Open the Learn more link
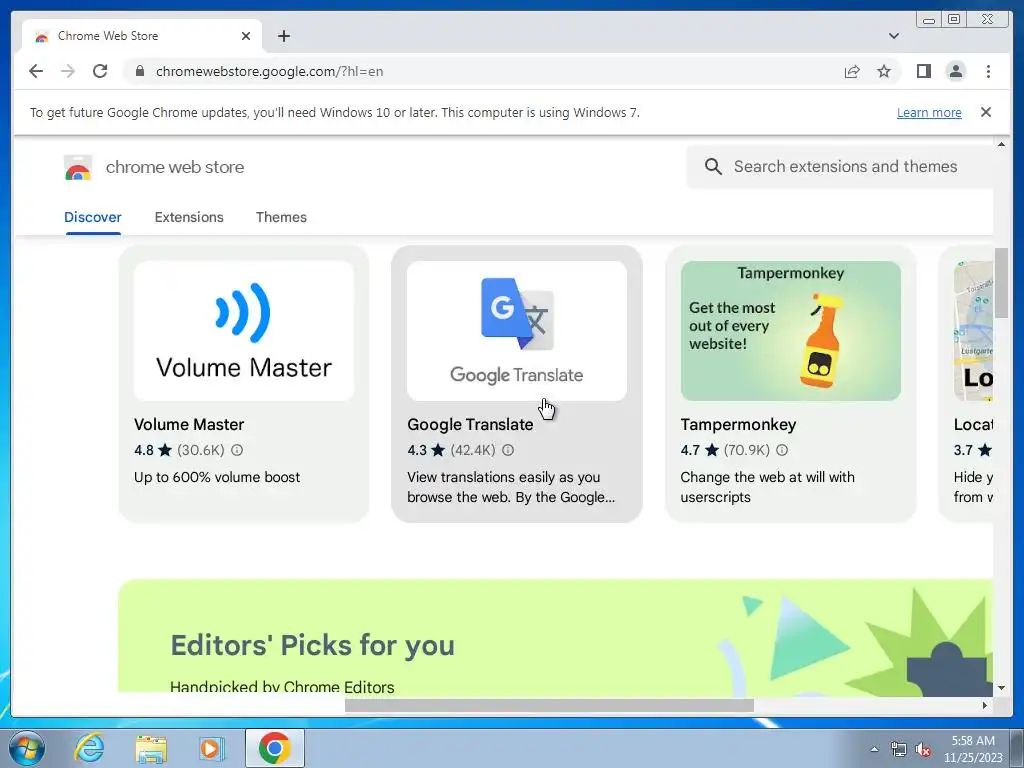This screenshot has width=1024, height=768. [x=929, y=112]
